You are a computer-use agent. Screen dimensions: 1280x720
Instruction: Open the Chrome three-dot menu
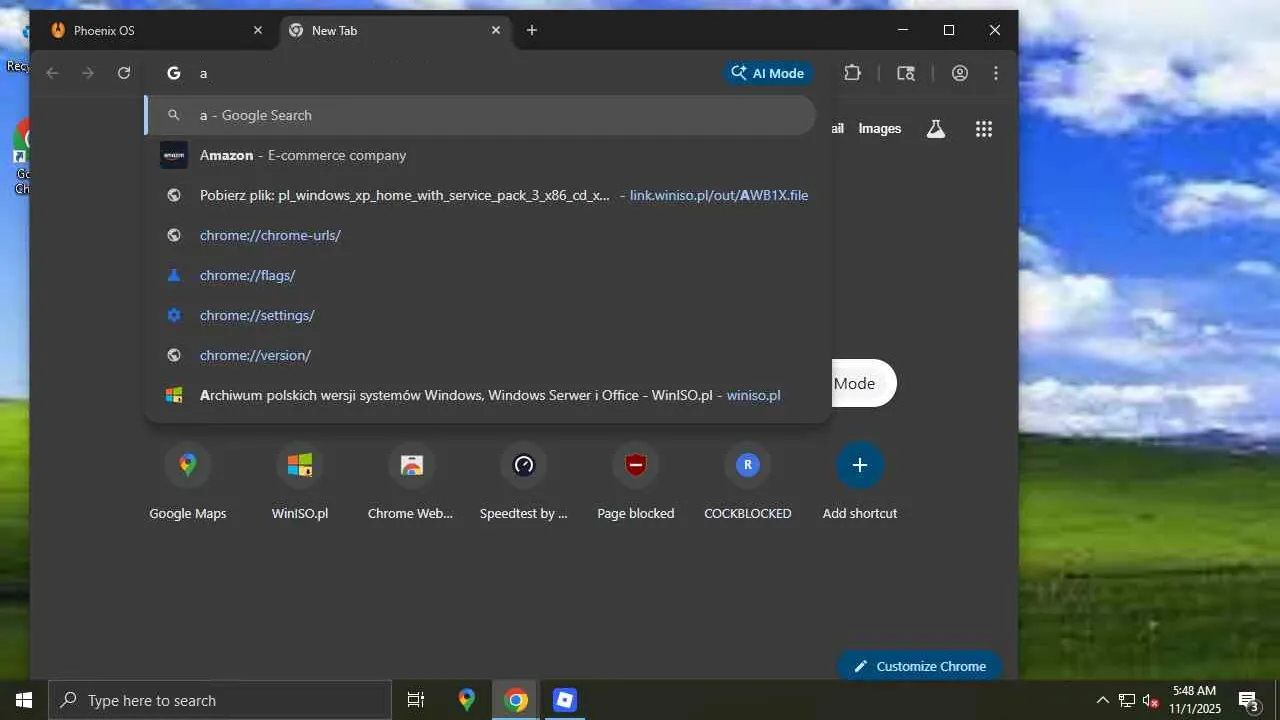pos(996,73)
